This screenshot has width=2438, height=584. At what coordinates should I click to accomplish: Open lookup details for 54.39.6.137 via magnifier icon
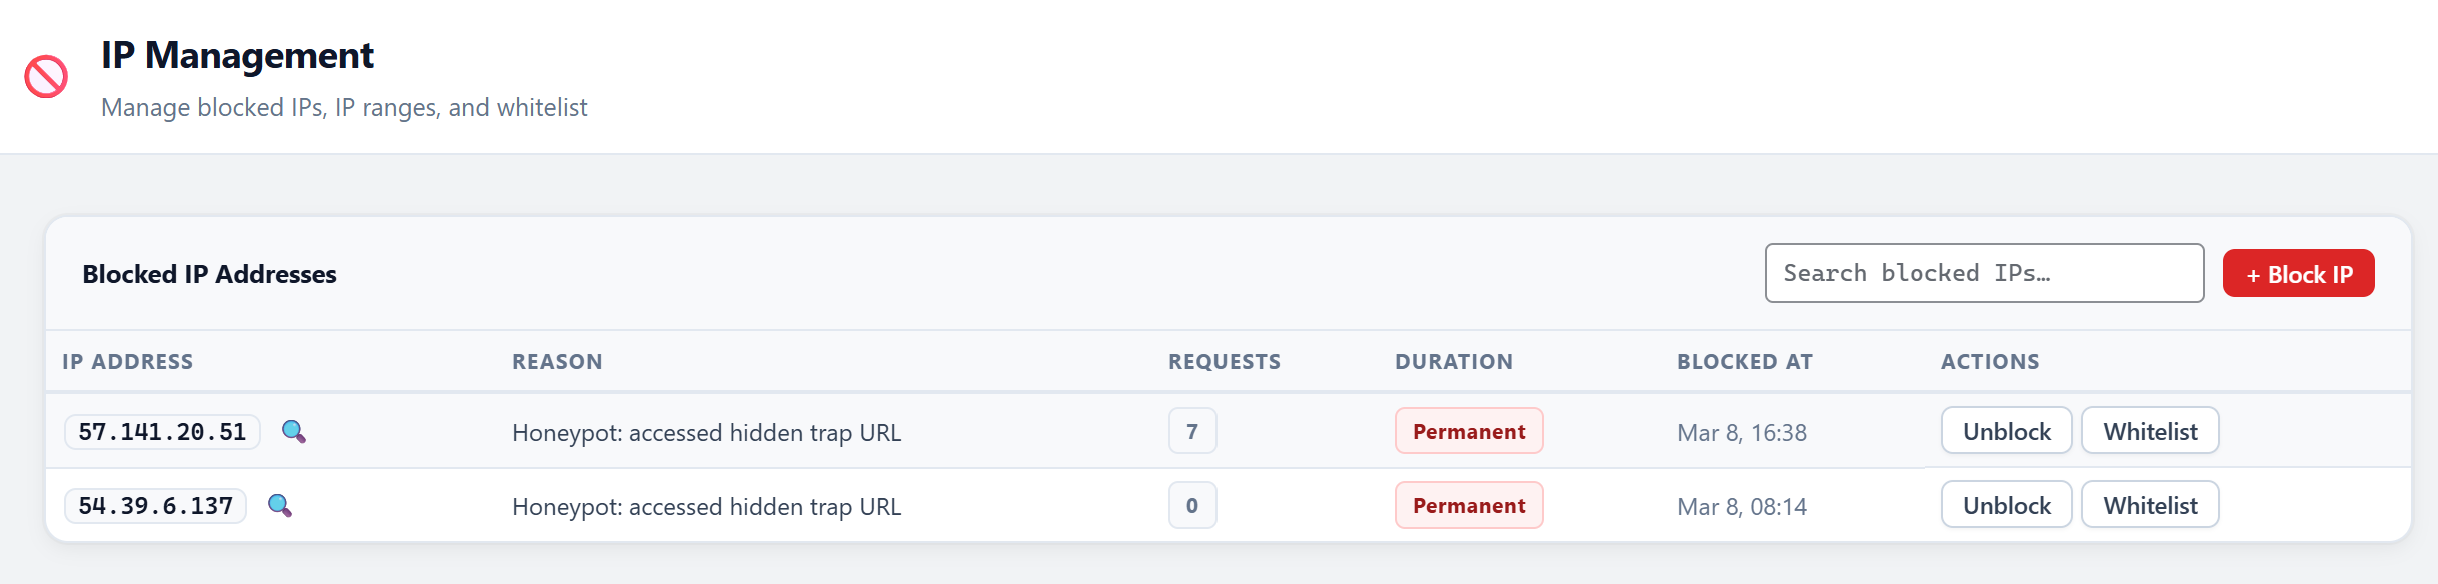pos(281,507)
